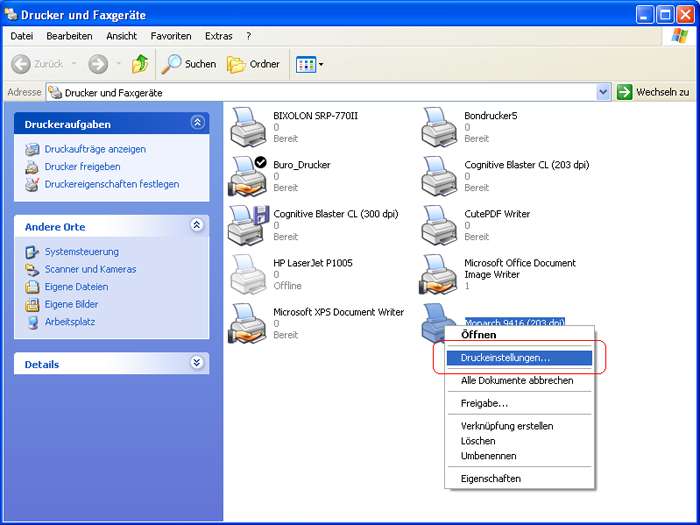Click the Scanner und Kameras icon
The height and width of the screenshot is (525, 700).
coord(32,269)
